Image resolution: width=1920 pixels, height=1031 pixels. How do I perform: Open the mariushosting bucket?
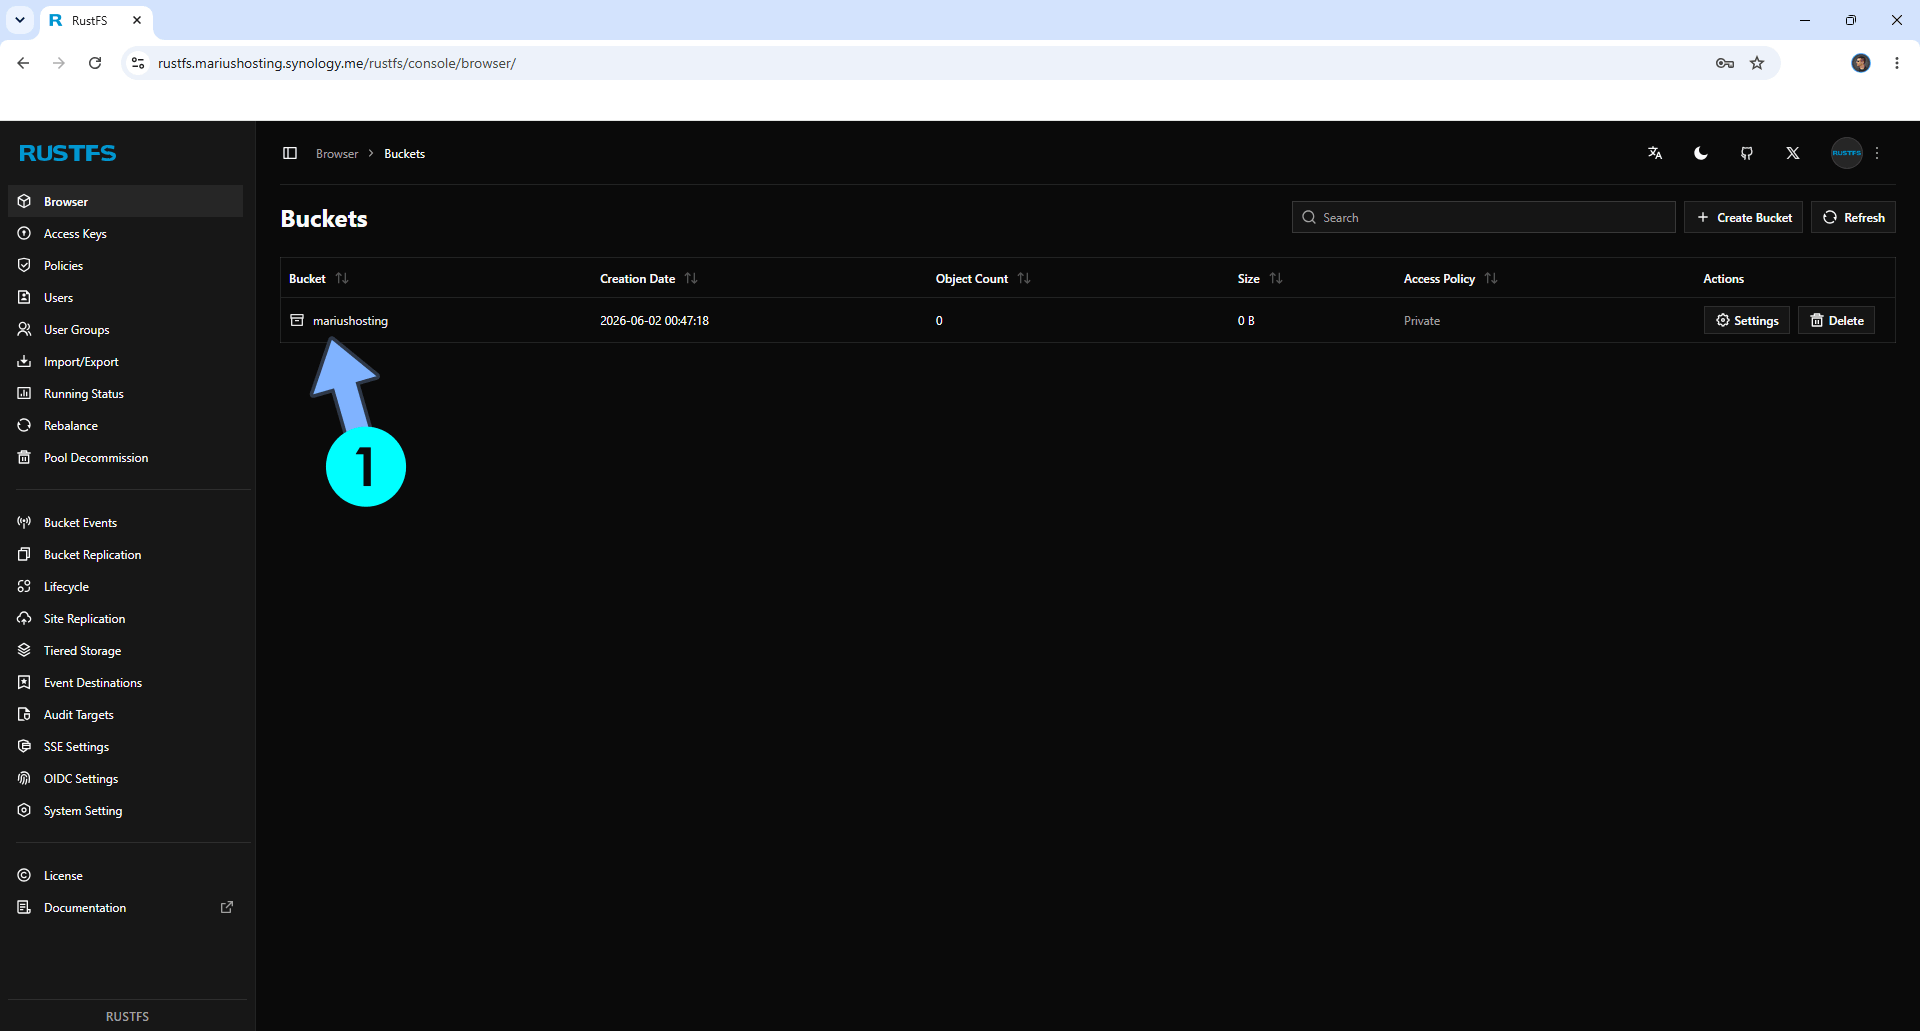tap(350, 320)
